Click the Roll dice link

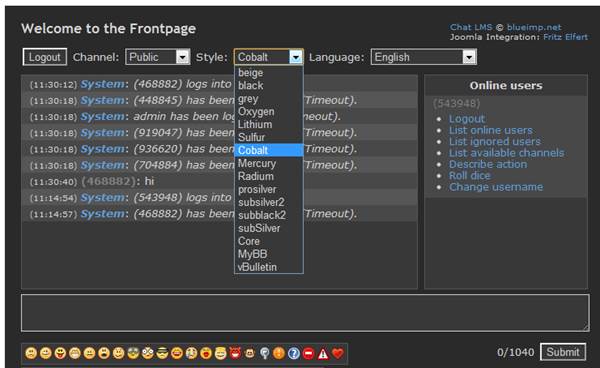470,176
